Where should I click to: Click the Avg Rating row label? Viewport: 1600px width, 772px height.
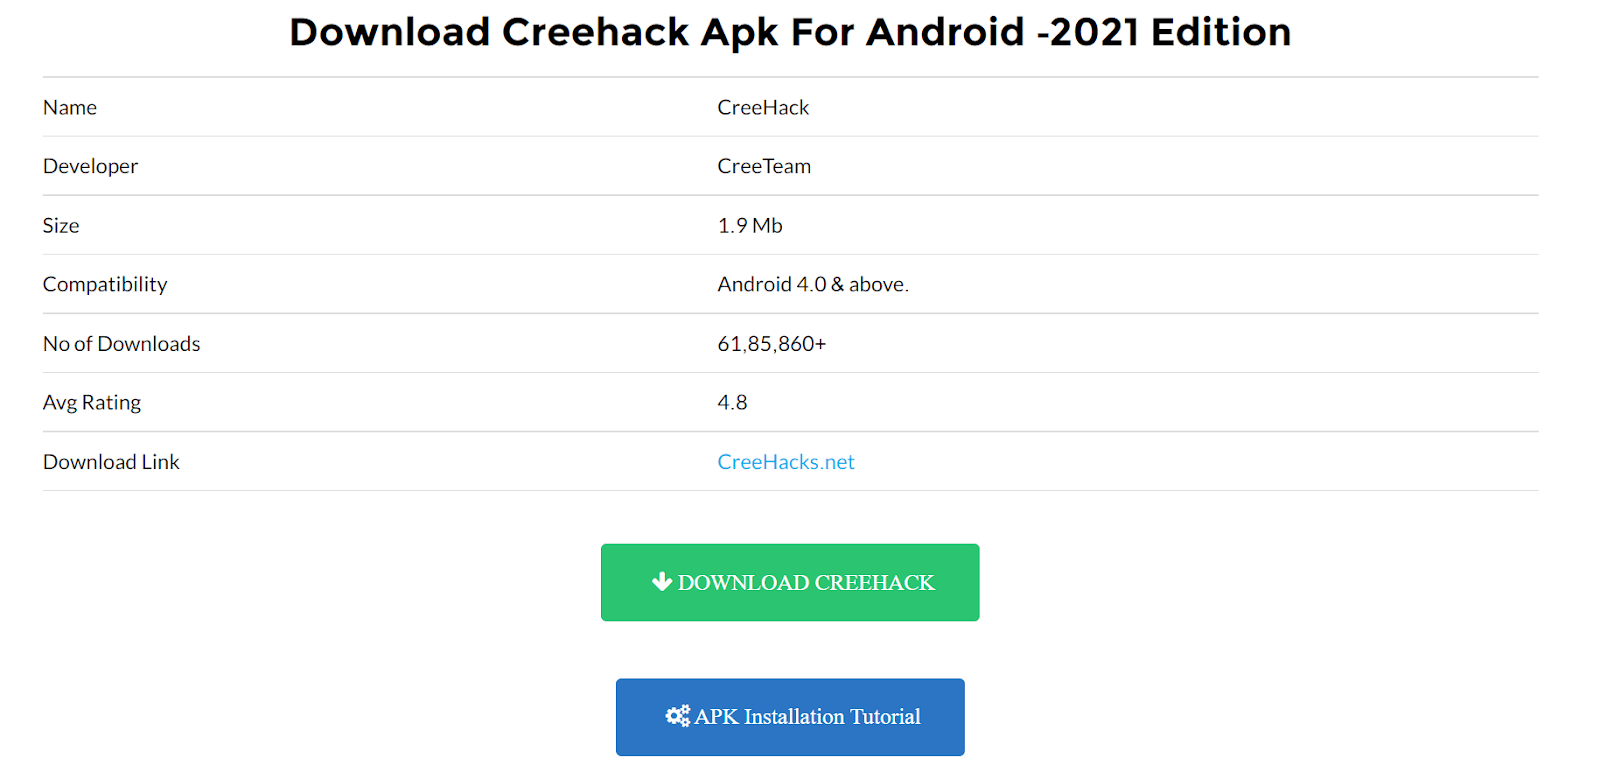[92, 402]
